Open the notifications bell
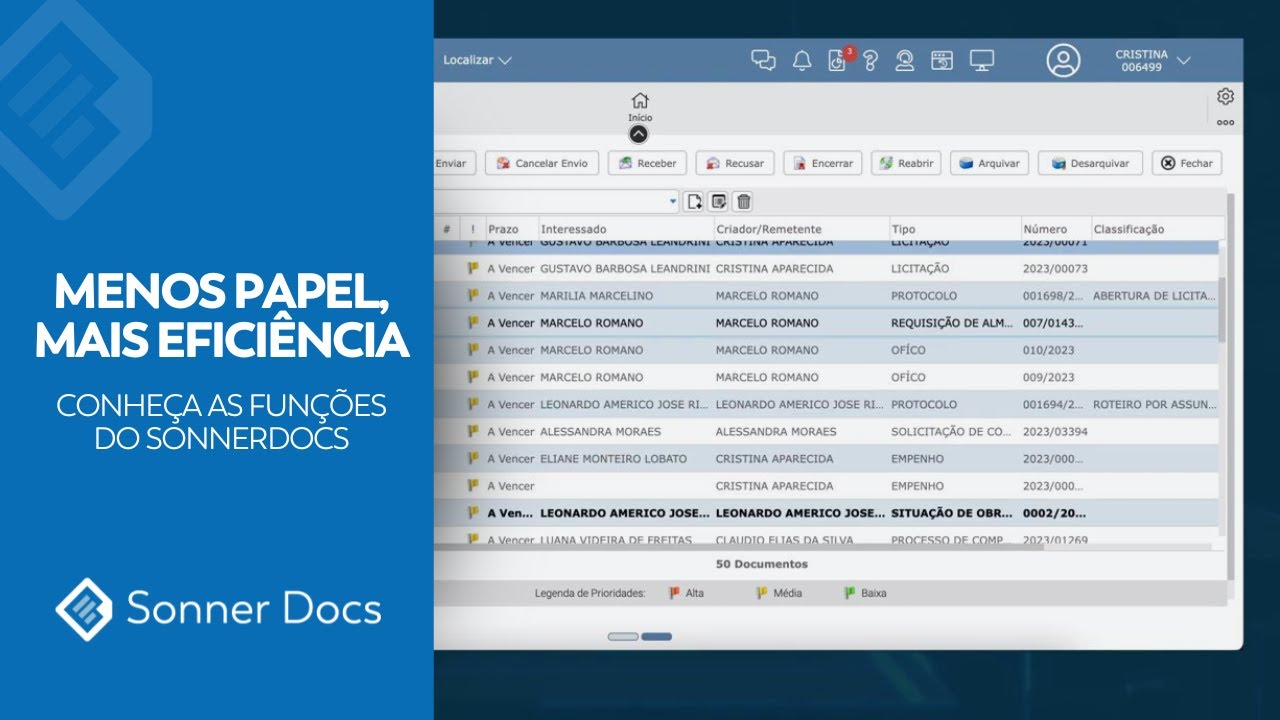The height and width of the screenshot is (720, 1280). (x=802, y=61)
